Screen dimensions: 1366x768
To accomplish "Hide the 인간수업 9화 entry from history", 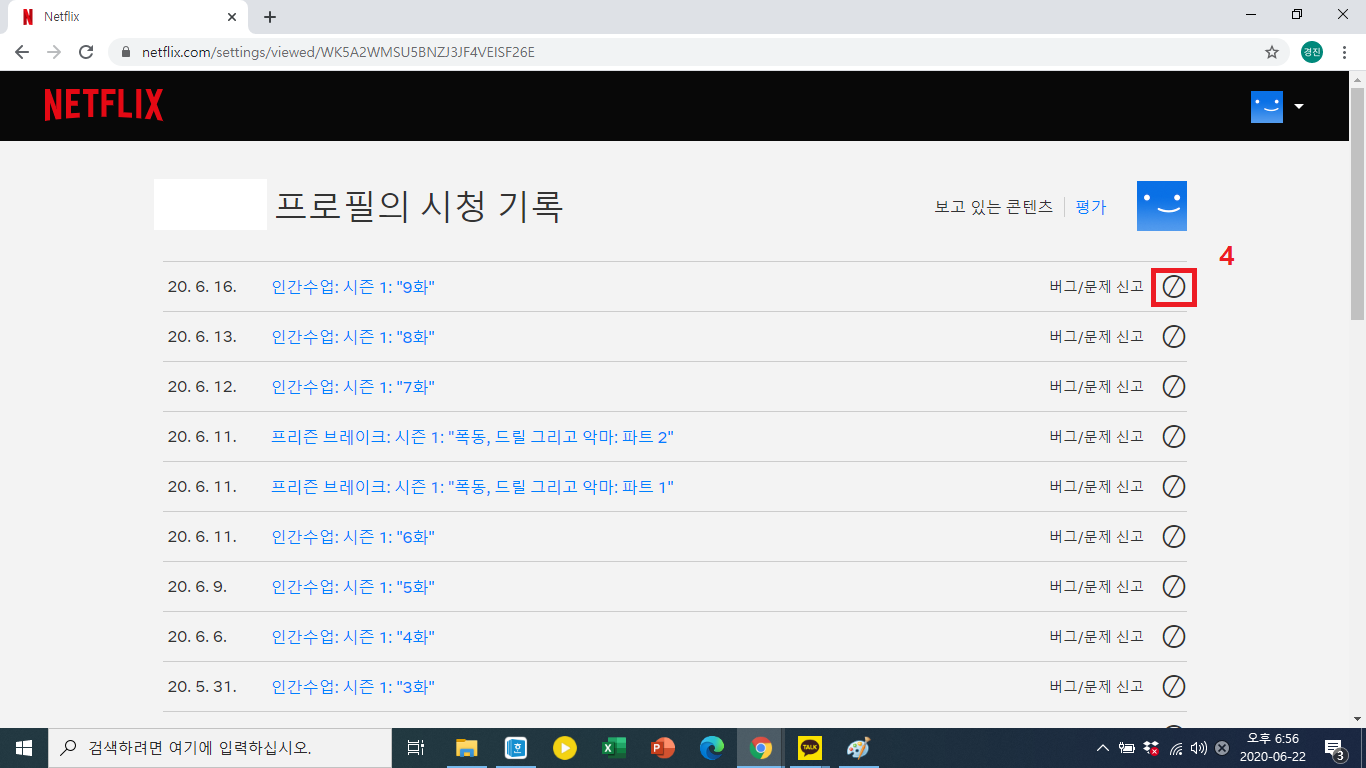I will click(1174, 287).
